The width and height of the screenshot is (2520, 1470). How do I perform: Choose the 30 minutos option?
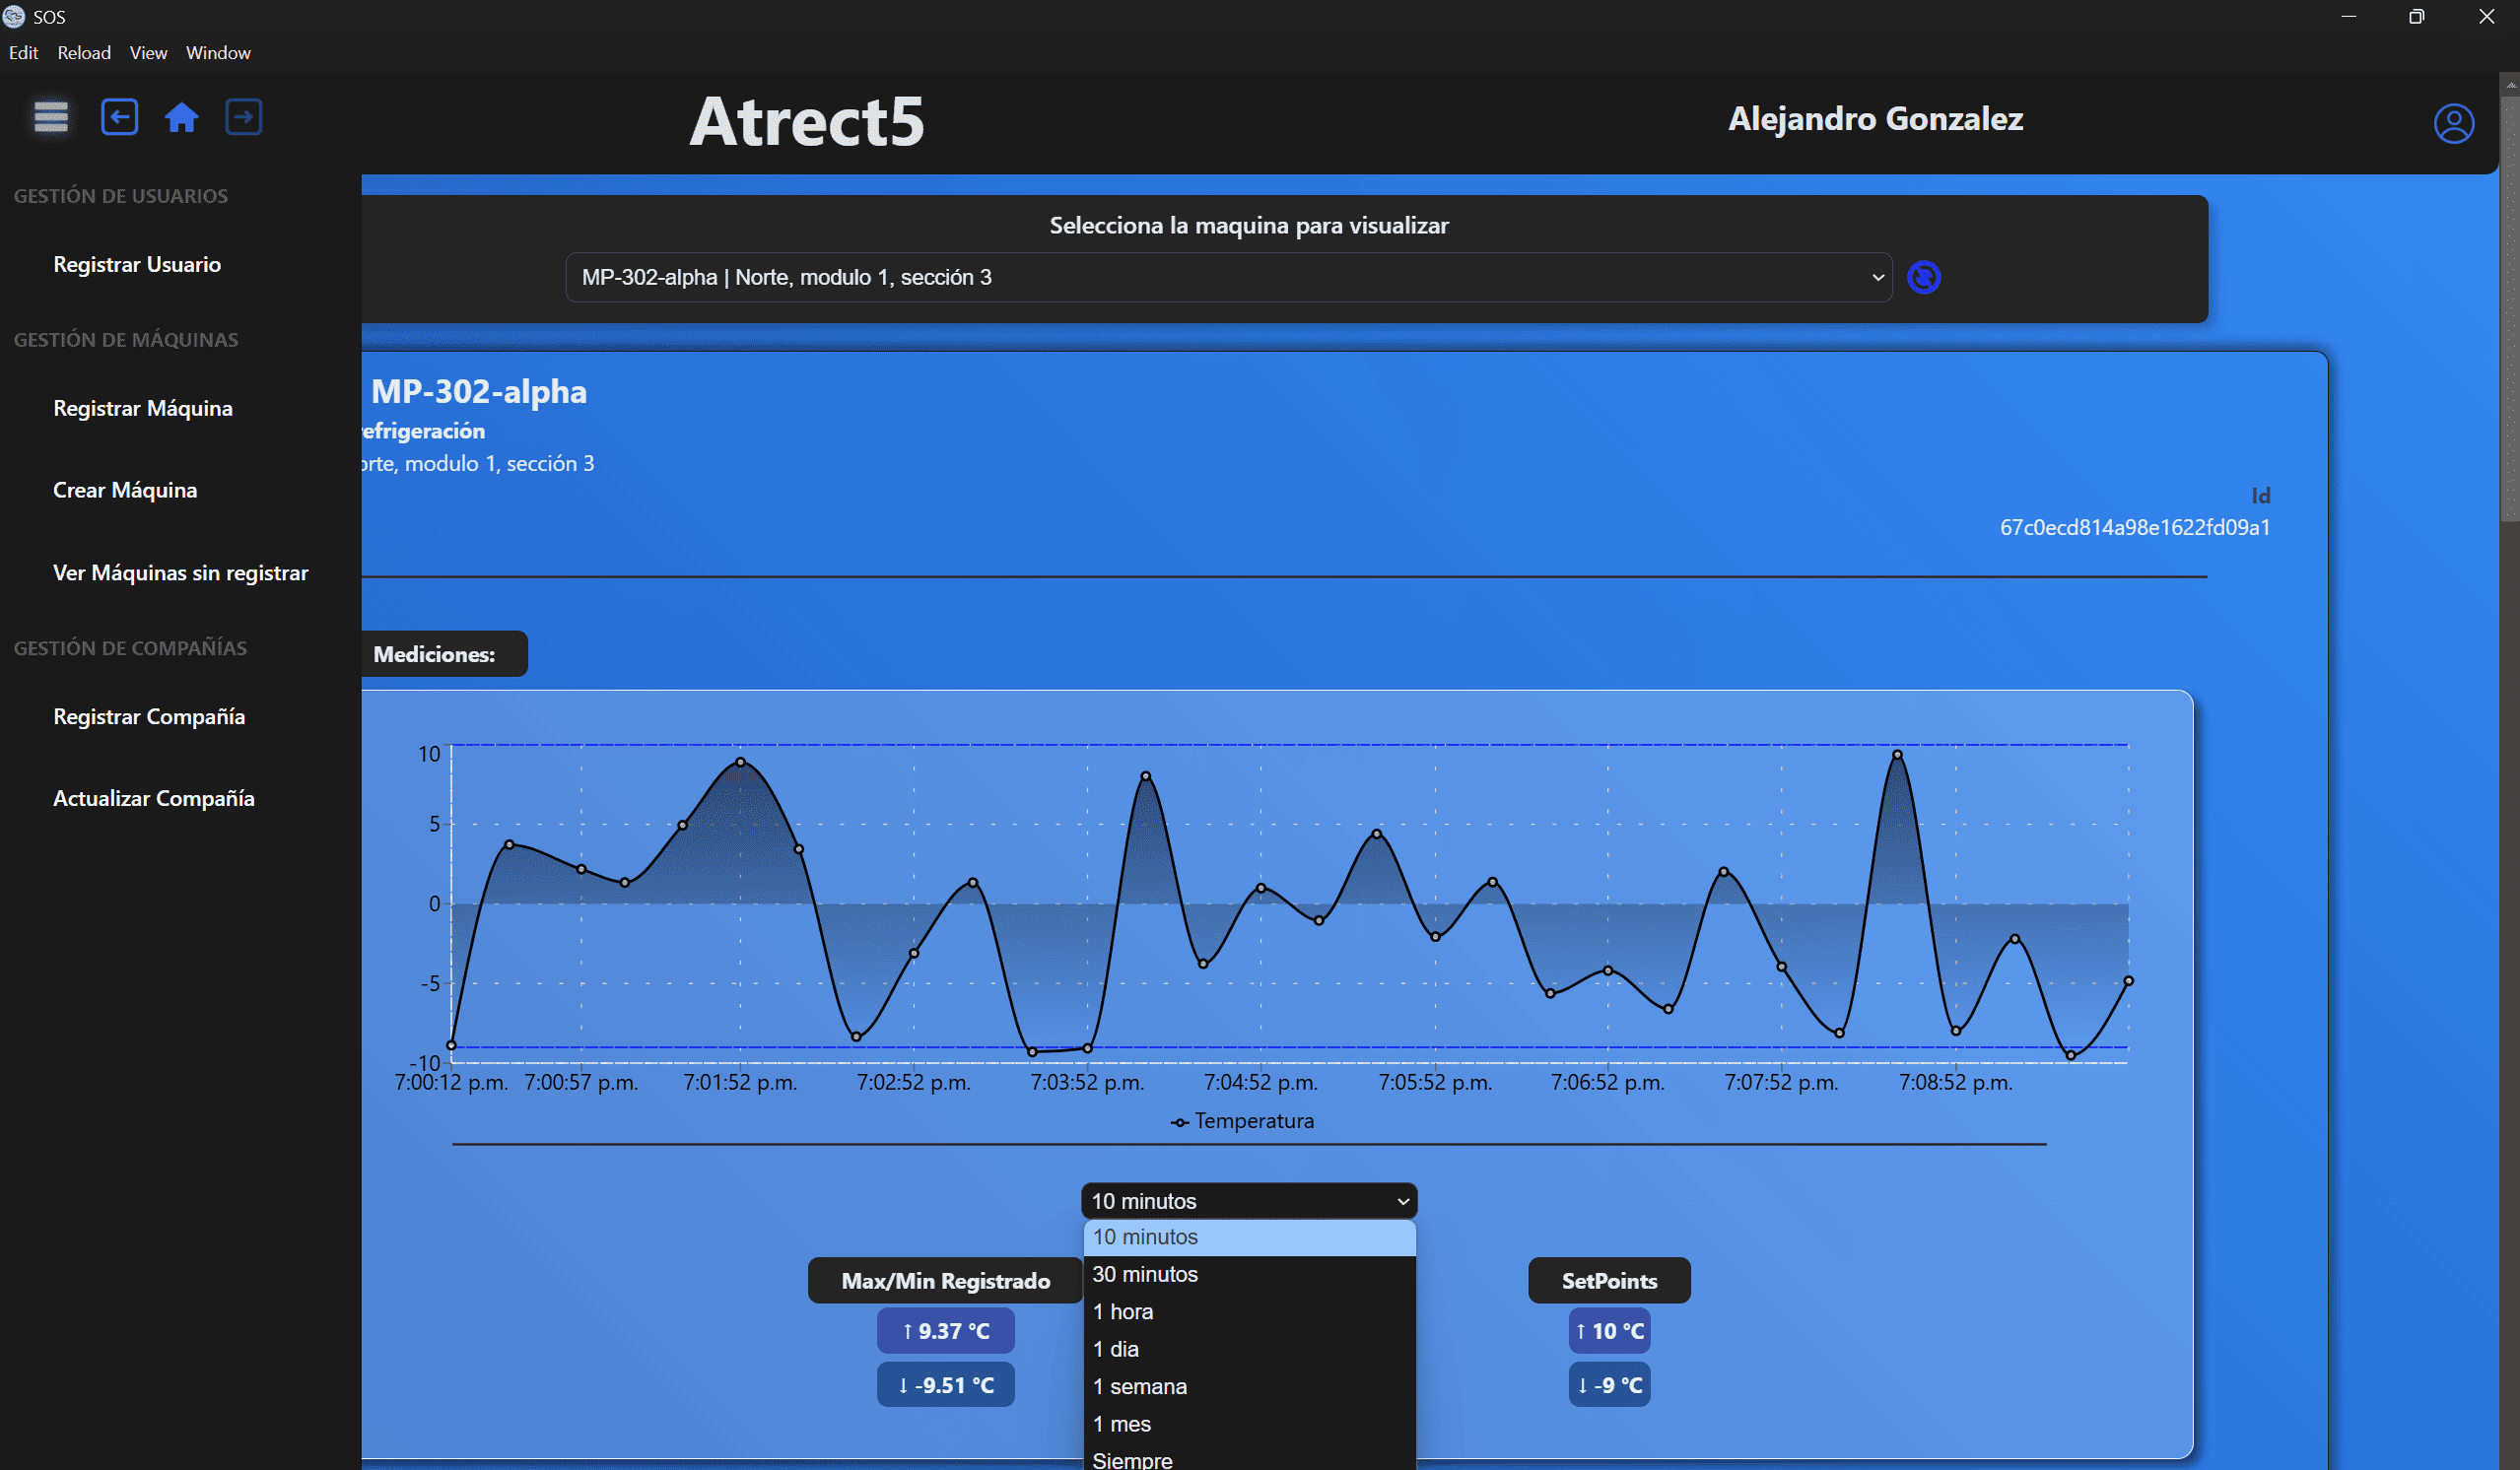coord(1249,1274)
